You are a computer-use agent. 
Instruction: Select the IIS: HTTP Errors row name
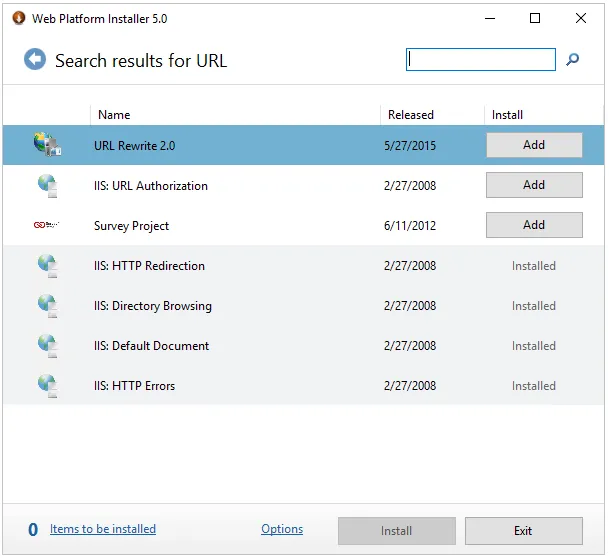134,386
